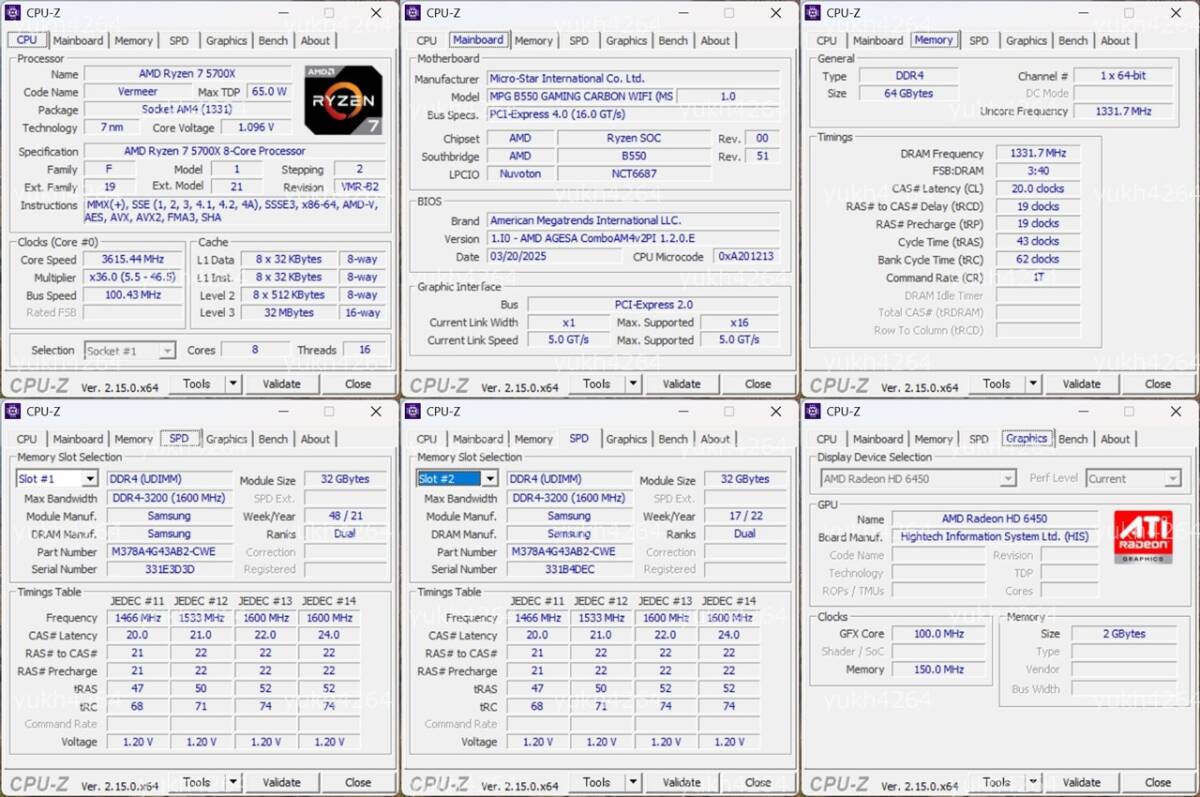Click the Serial Number value 331B4DEC
The height and width of the screenshot is (797, 1200).
coord(569,570)
